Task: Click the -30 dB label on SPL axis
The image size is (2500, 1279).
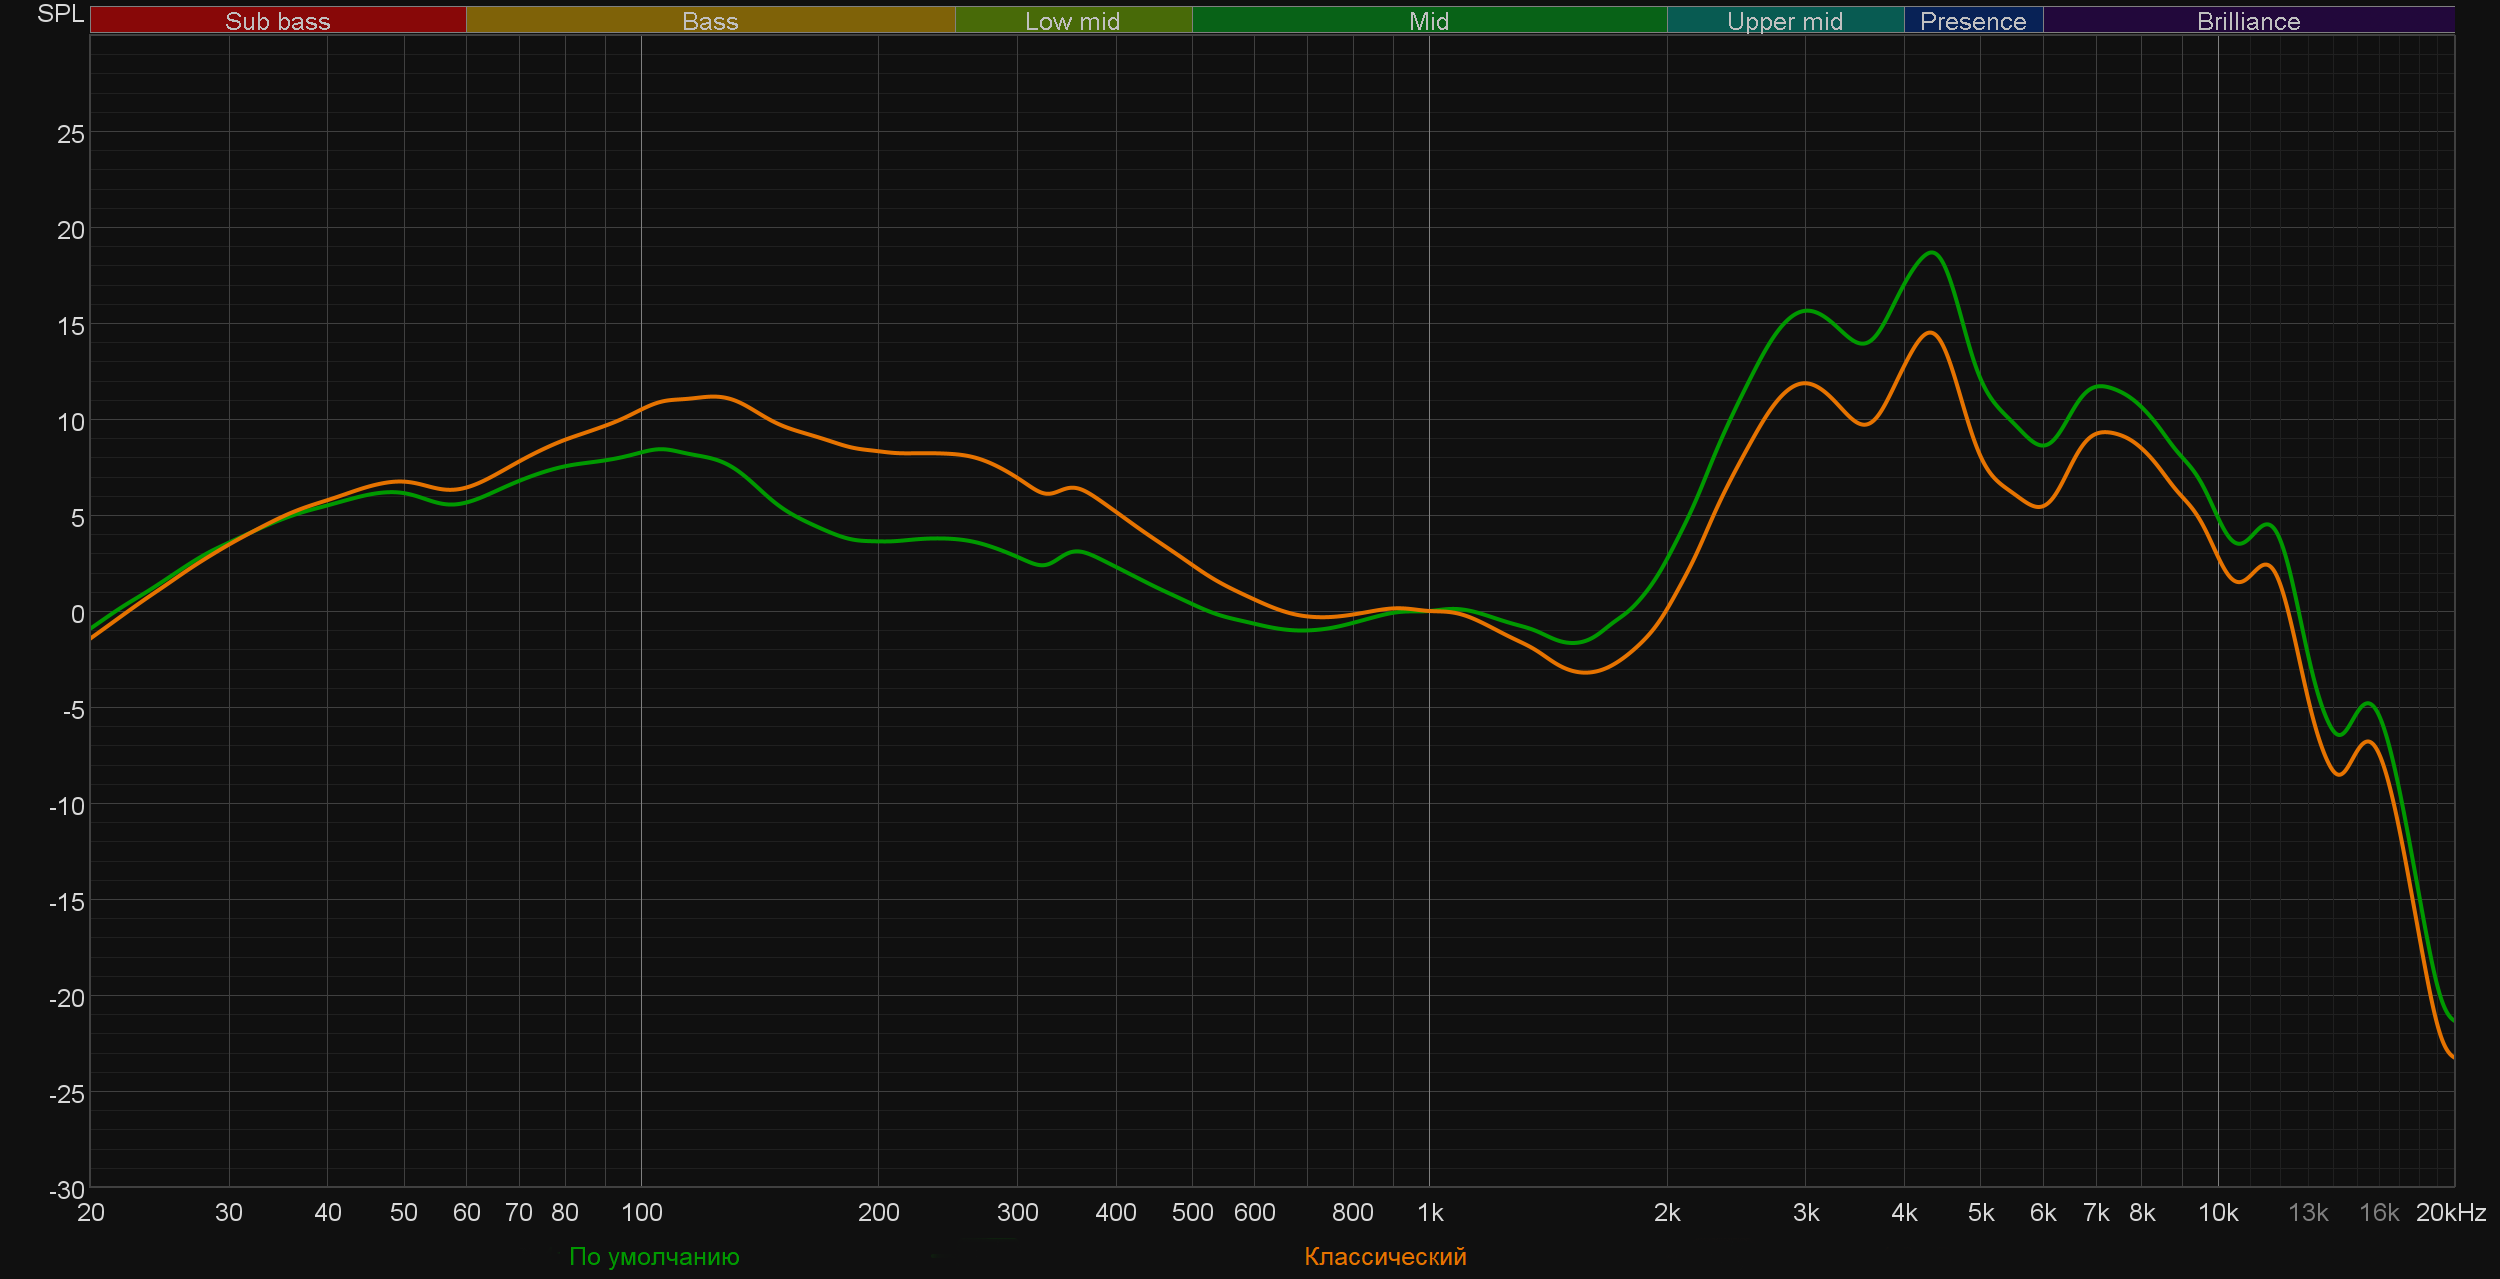Action: (67, 1189)
